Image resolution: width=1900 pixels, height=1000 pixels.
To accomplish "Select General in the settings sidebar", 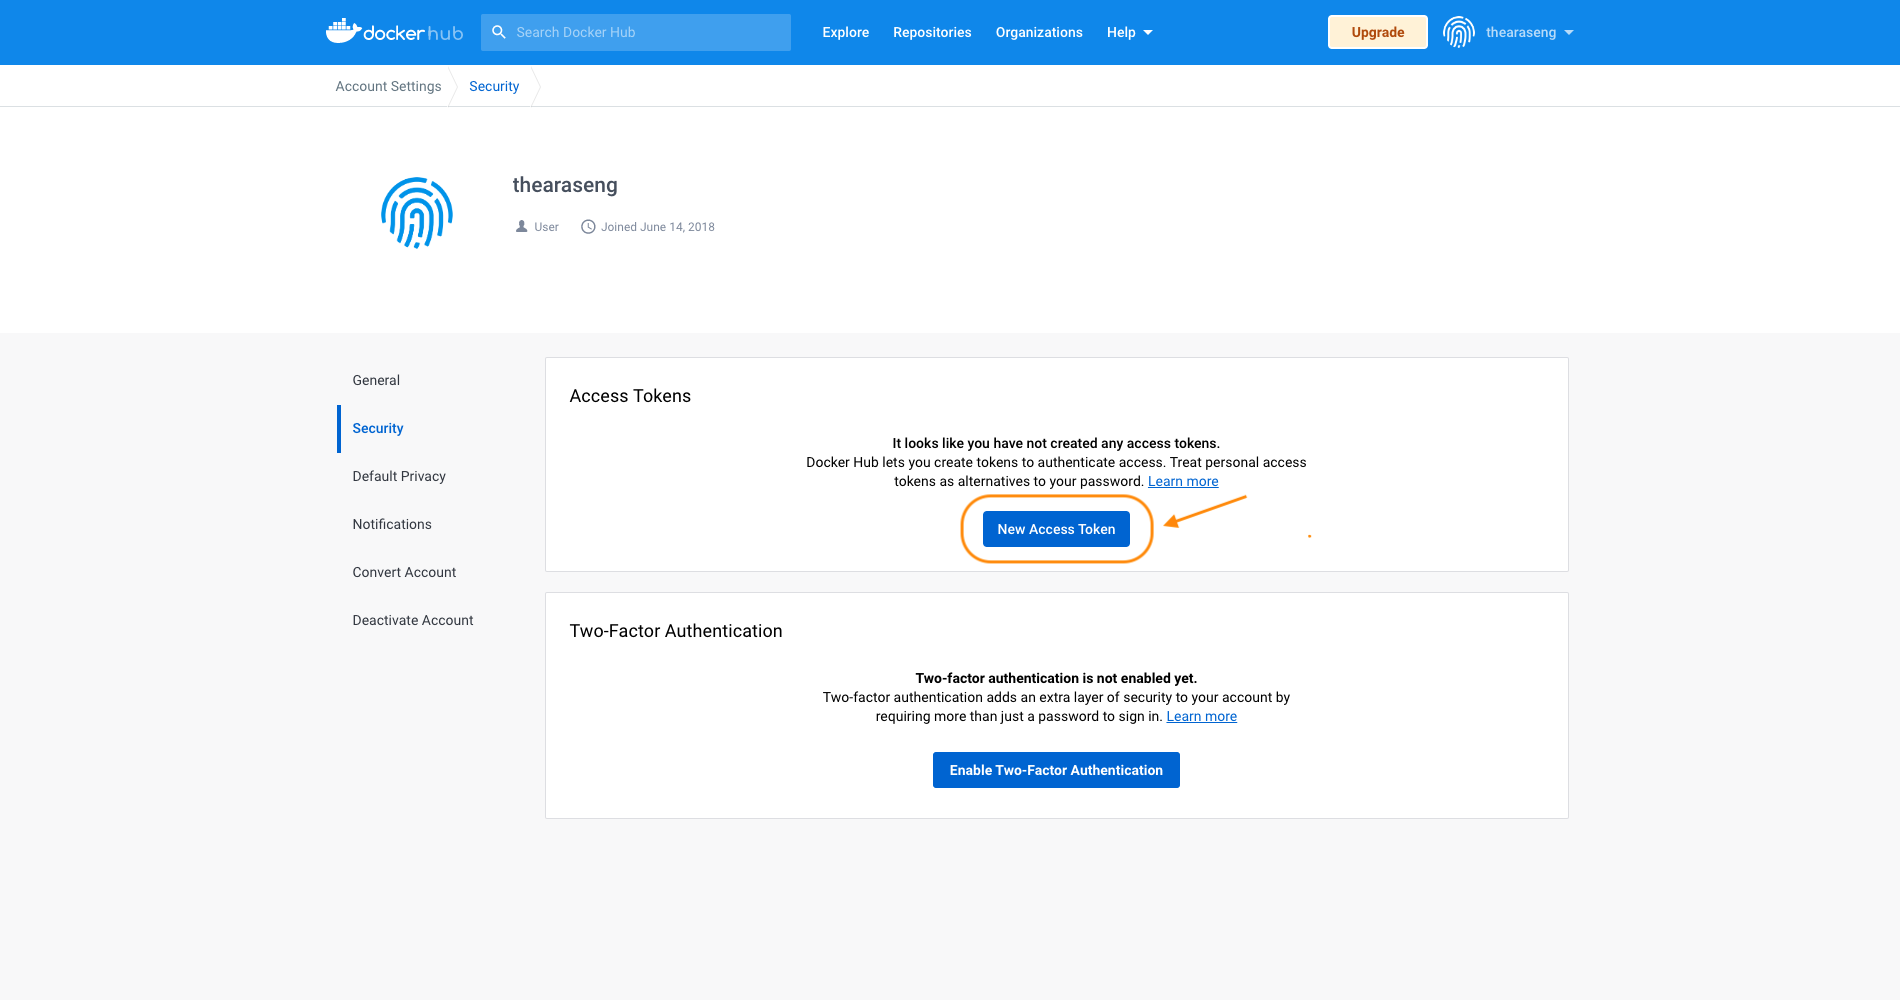I will [376, 380].
